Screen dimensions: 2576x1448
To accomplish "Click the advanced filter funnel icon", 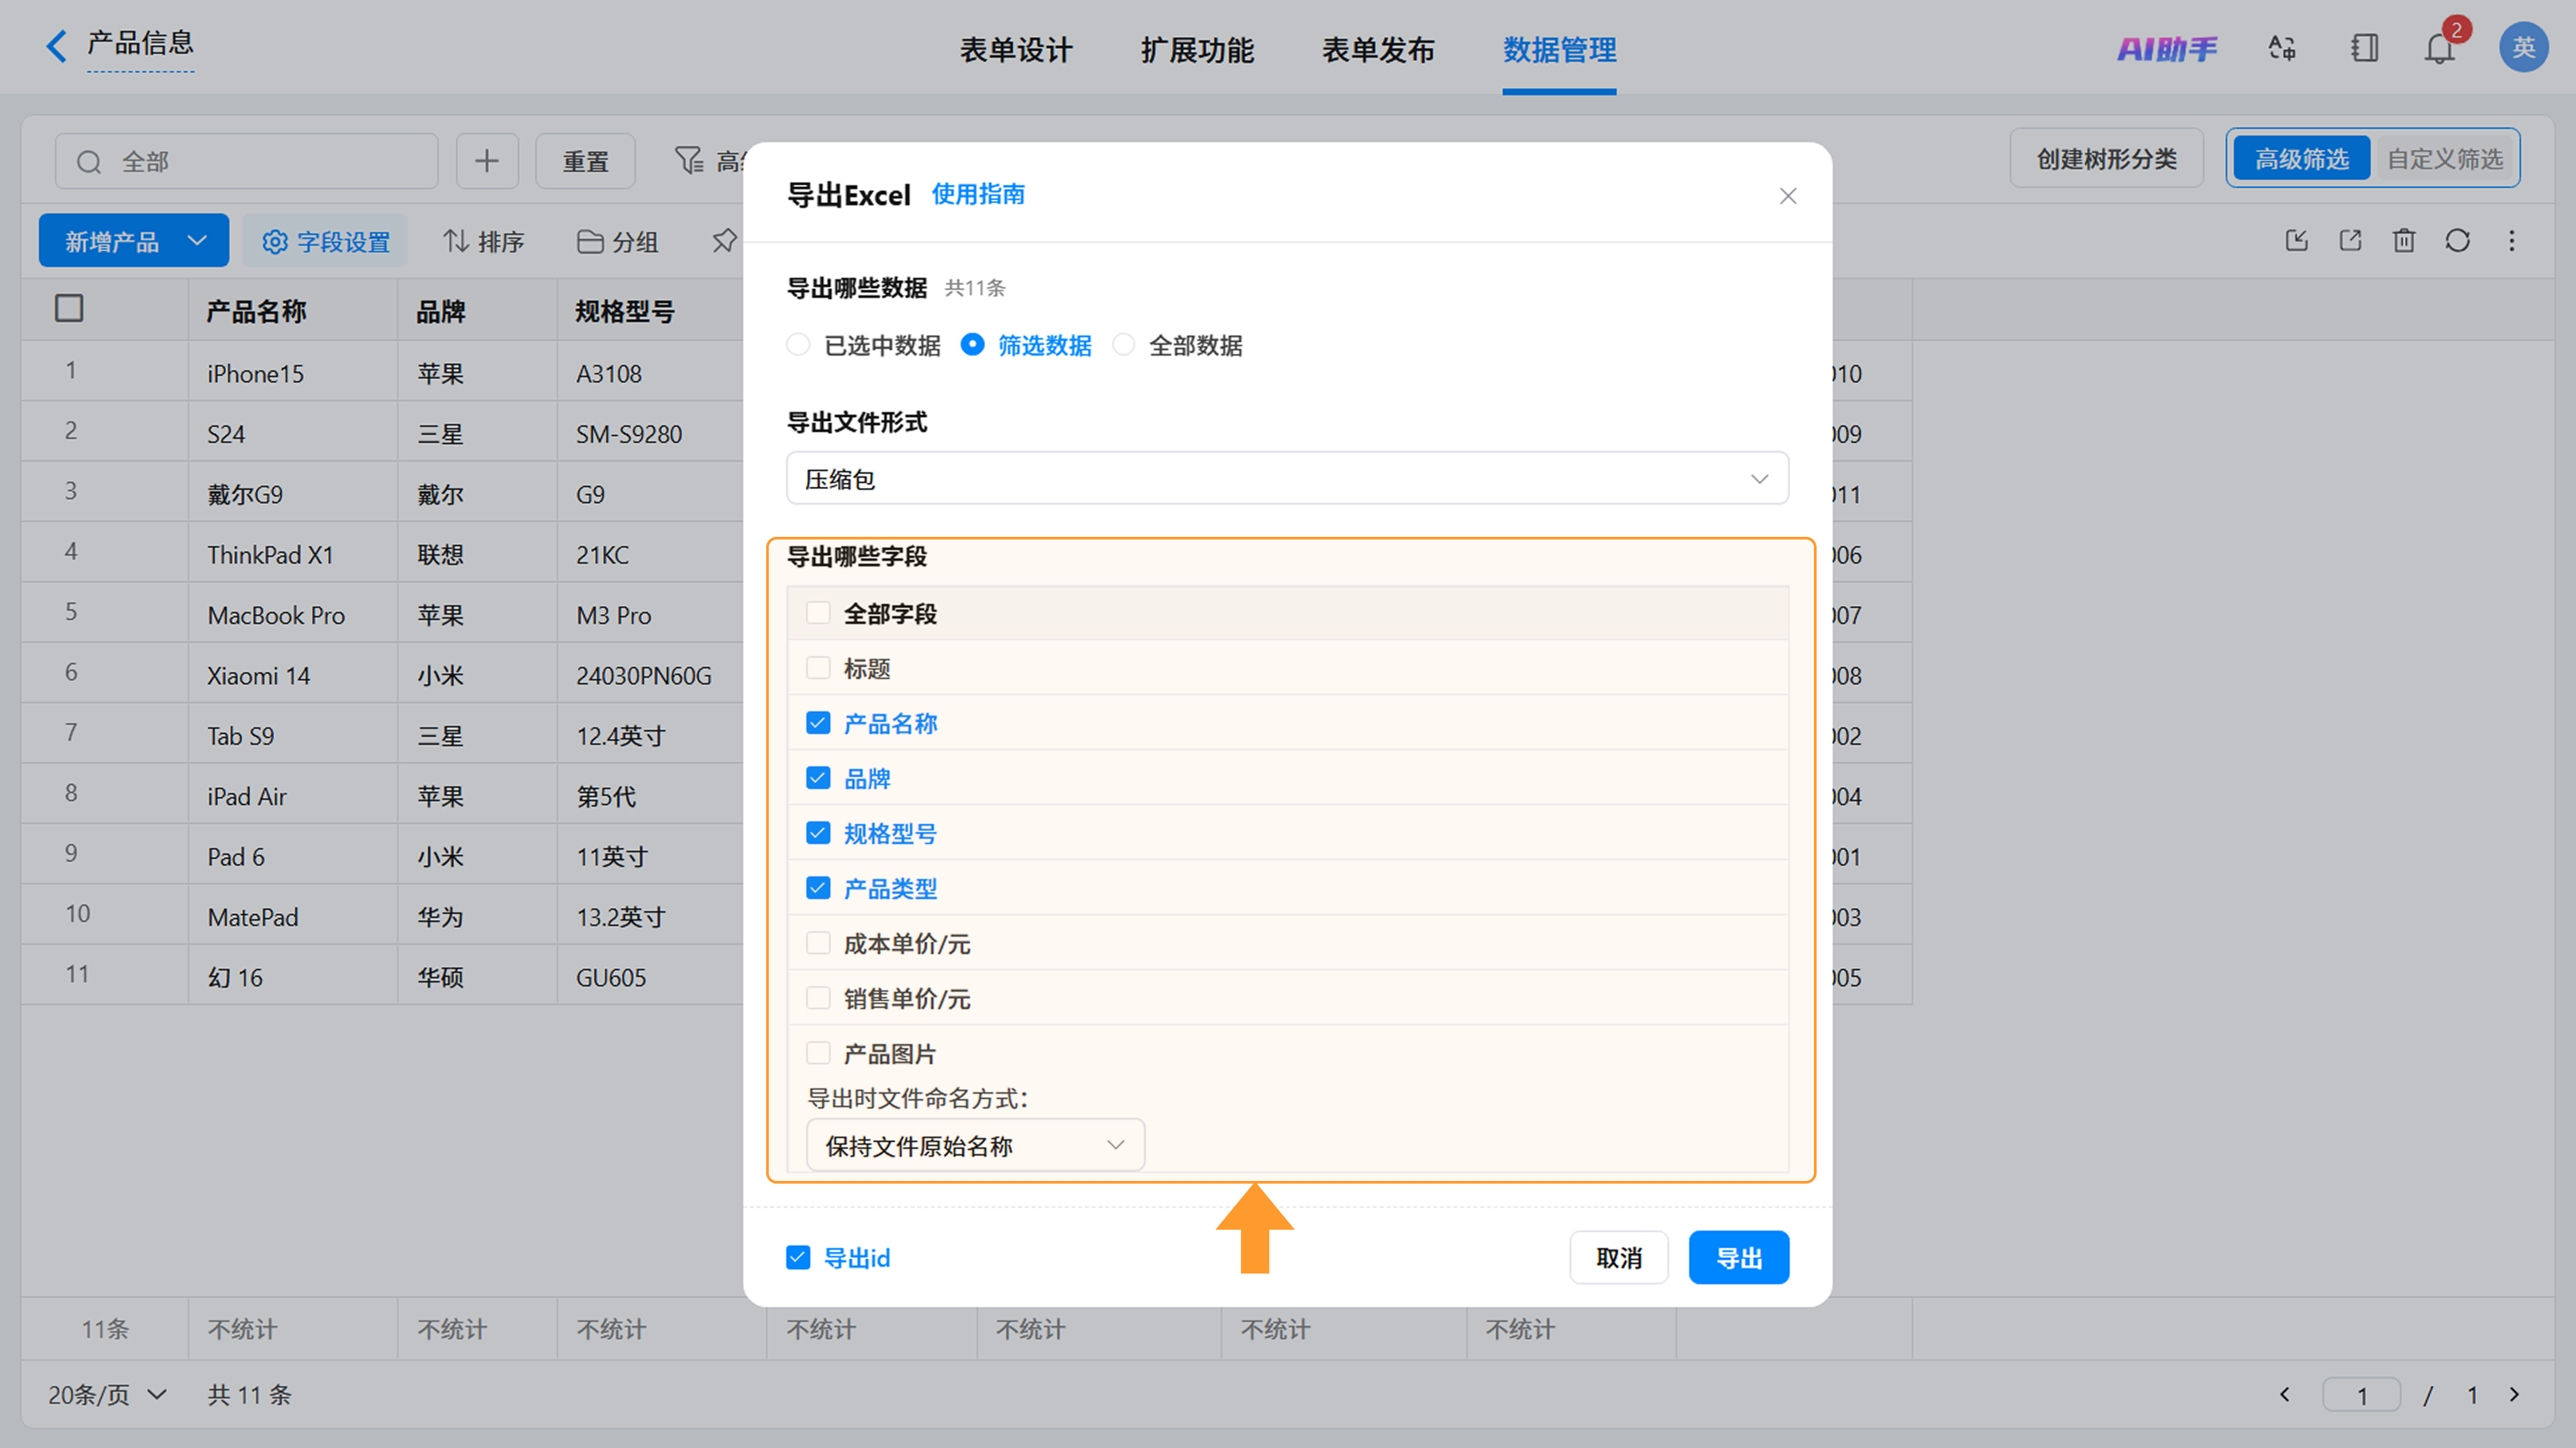I will pyautogui.click(x=689, y=160).
